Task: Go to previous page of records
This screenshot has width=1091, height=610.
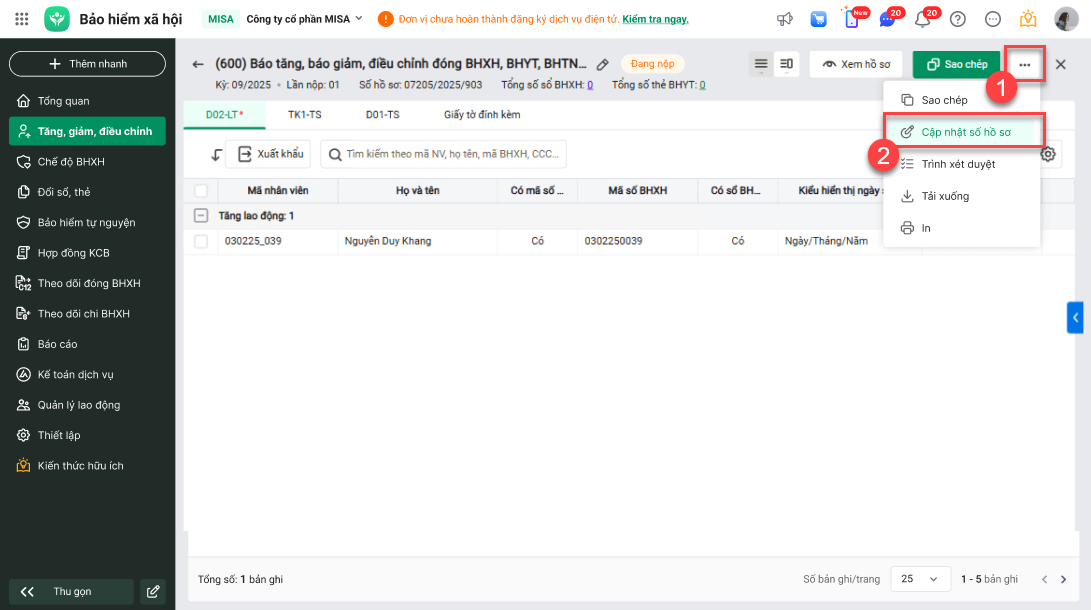Action: coord(1044,579)
